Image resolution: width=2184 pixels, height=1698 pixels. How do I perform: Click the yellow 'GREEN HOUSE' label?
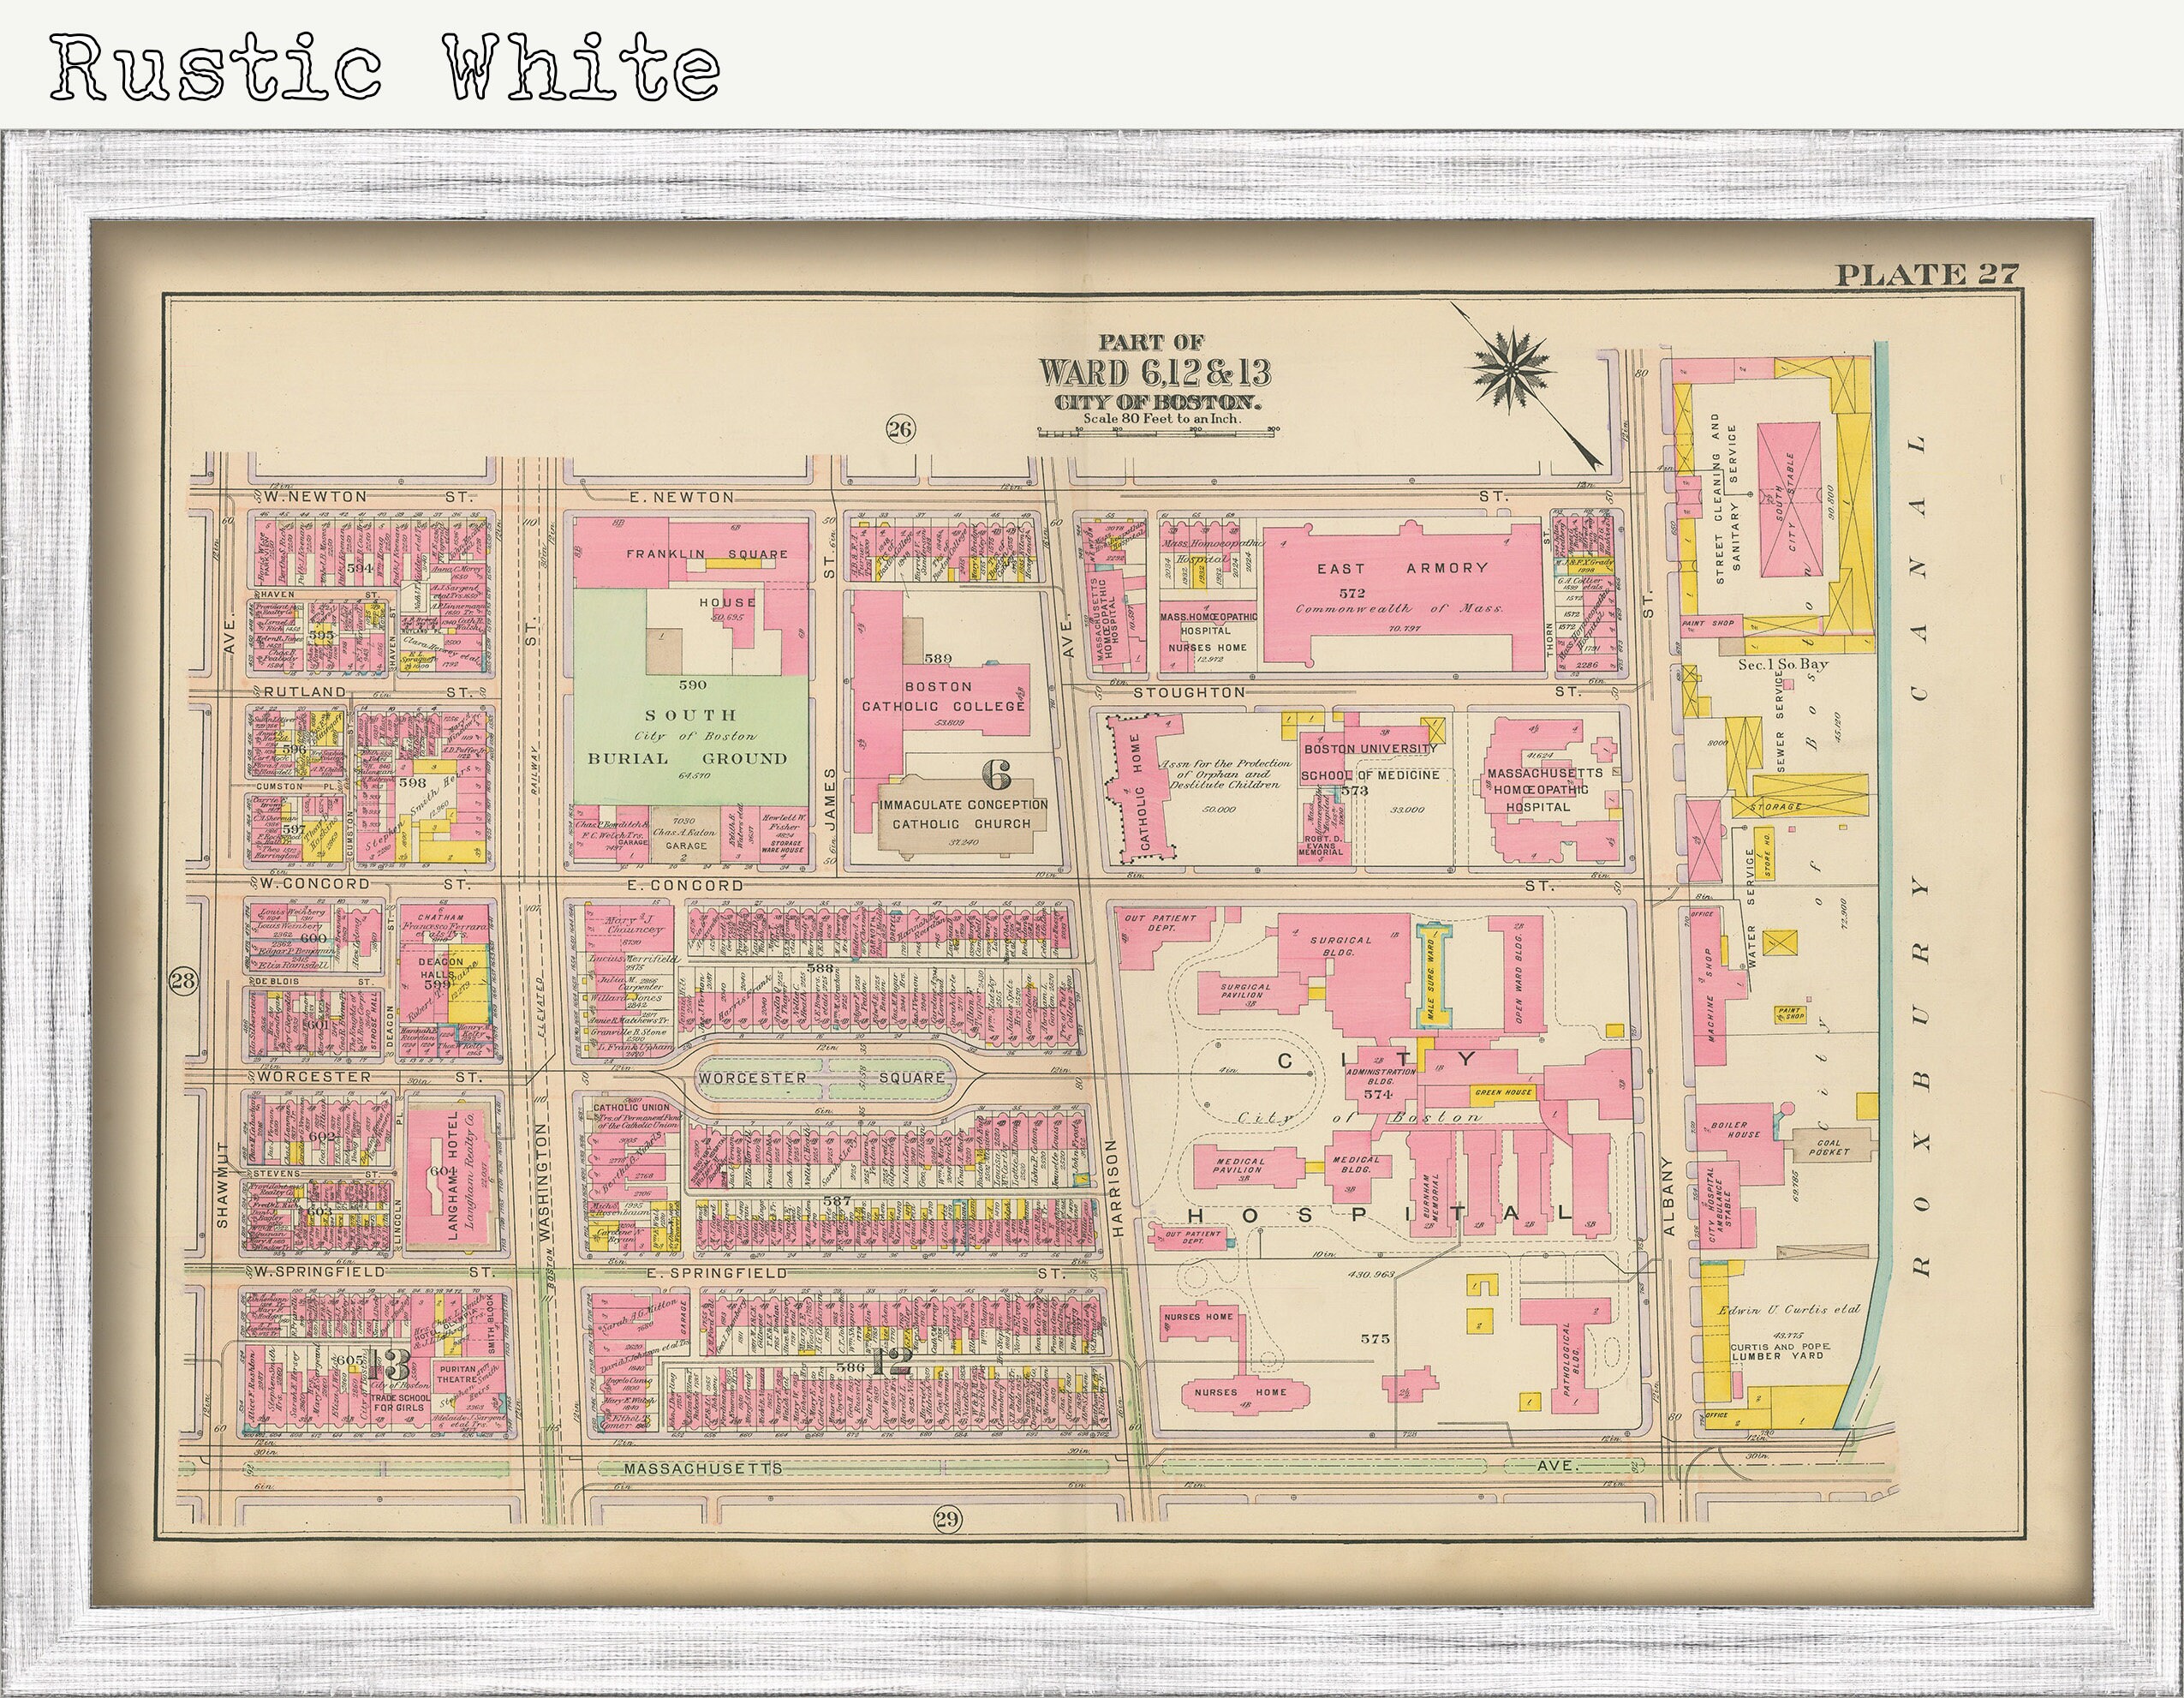[x=1503, y=1092]
